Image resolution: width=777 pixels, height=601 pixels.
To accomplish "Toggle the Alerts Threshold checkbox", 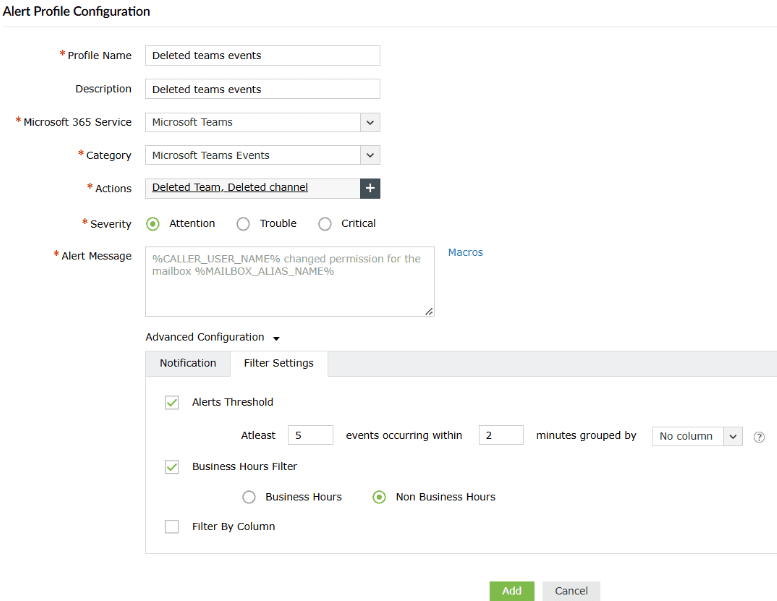I will point(172,402).
